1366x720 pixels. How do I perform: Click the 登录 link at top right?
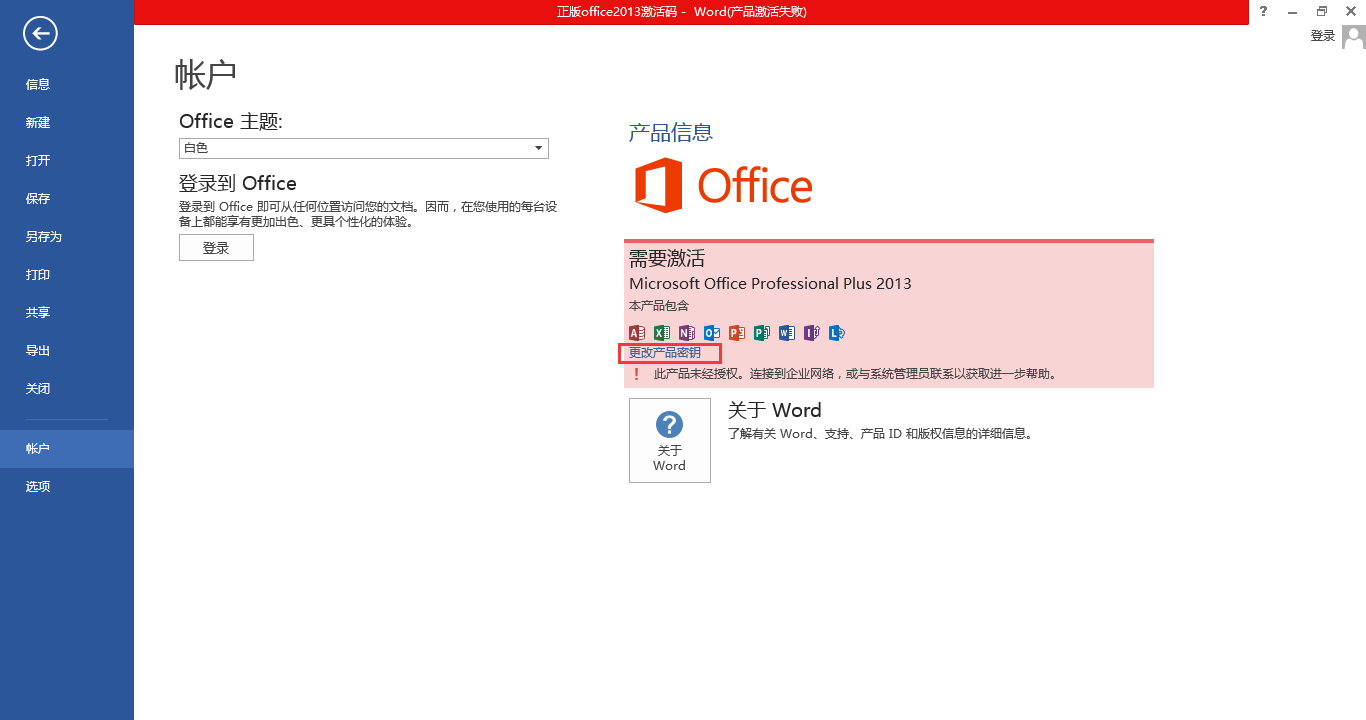(x=1321, y=34)
